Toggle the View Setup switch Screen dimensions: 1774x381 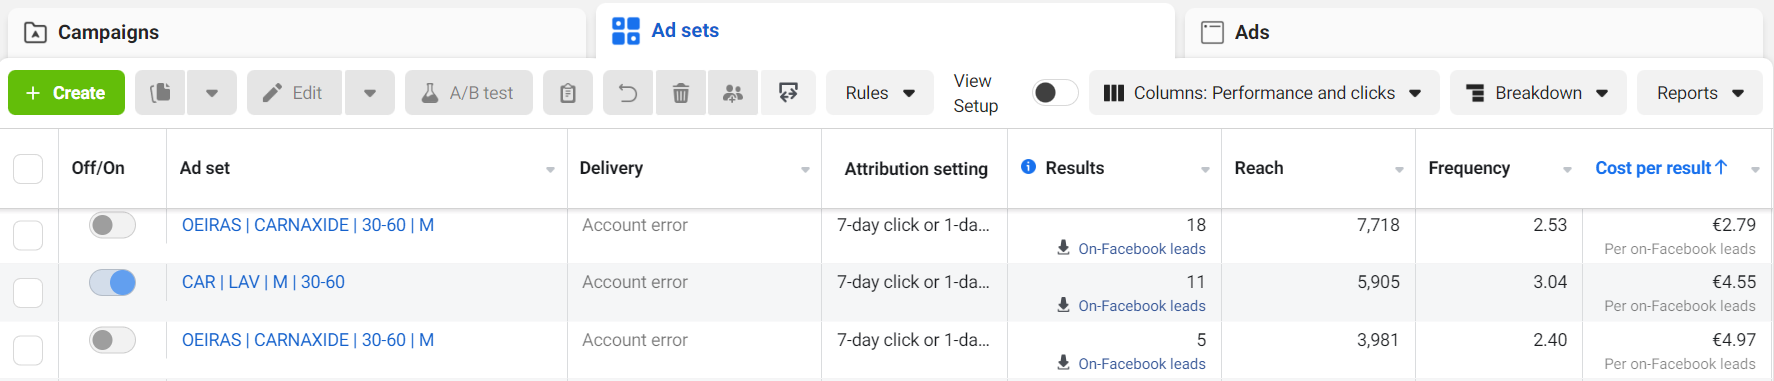coord(1055,92)
